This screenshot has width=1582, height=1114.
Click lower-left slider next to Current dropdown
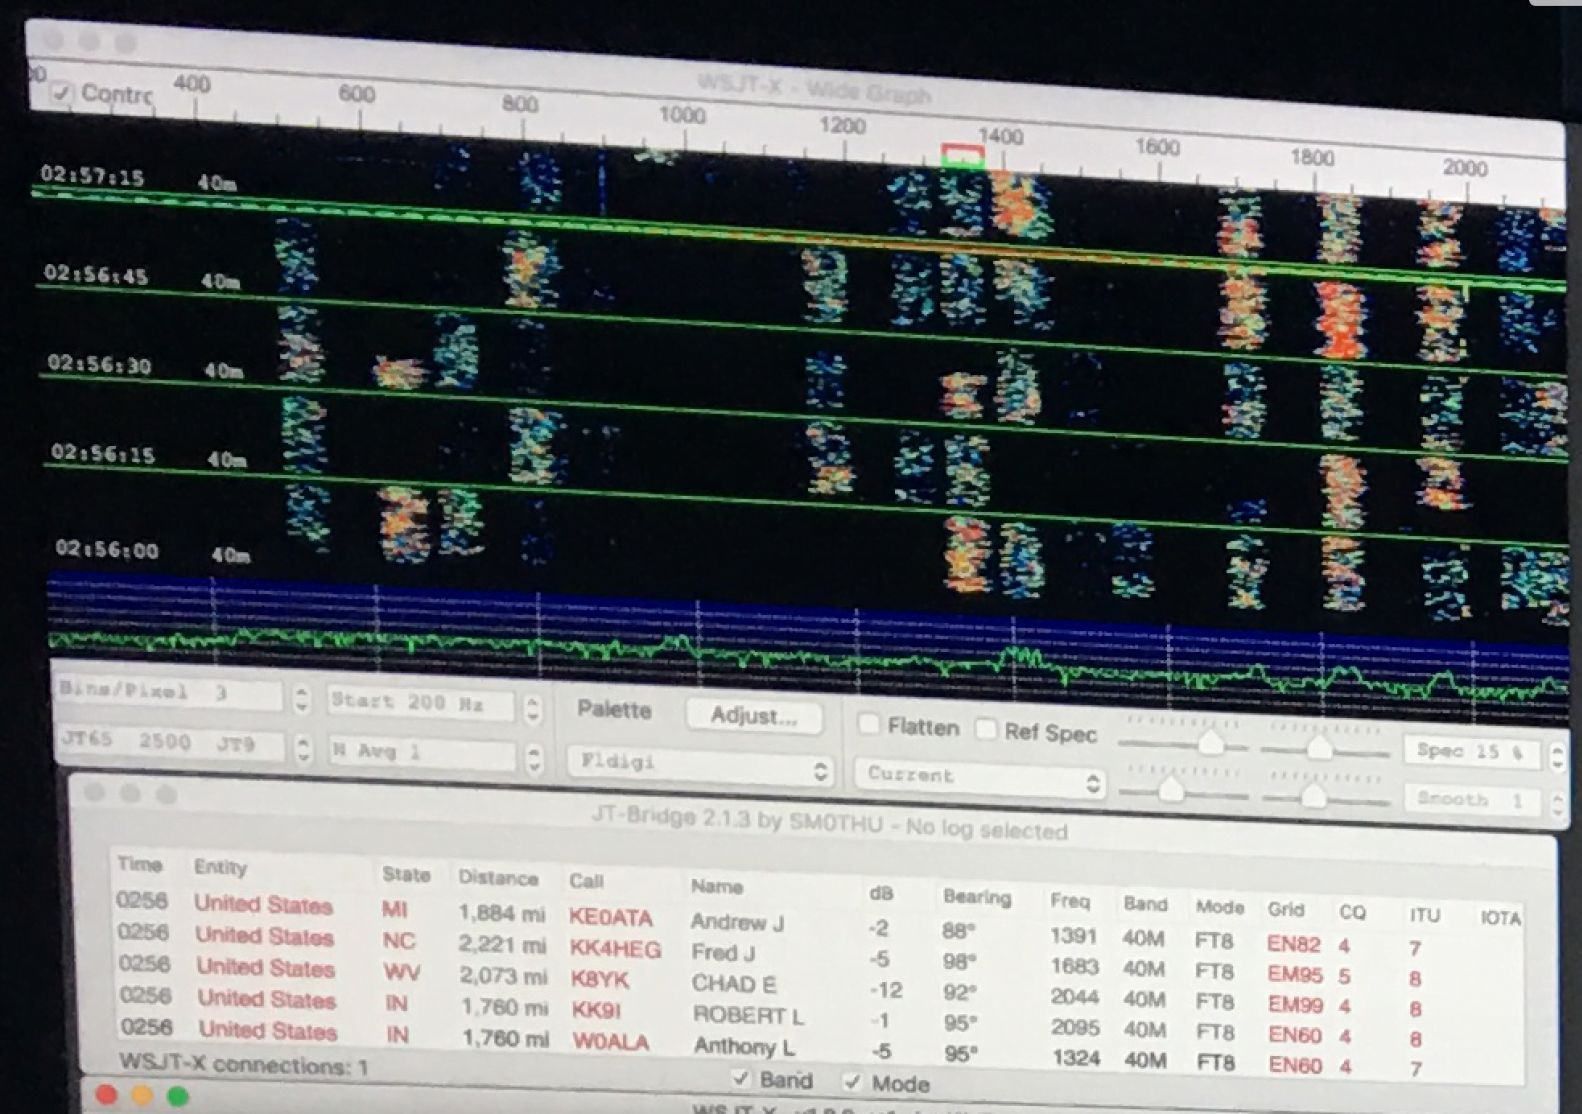pyautogui.click(x=1182, y=791)
